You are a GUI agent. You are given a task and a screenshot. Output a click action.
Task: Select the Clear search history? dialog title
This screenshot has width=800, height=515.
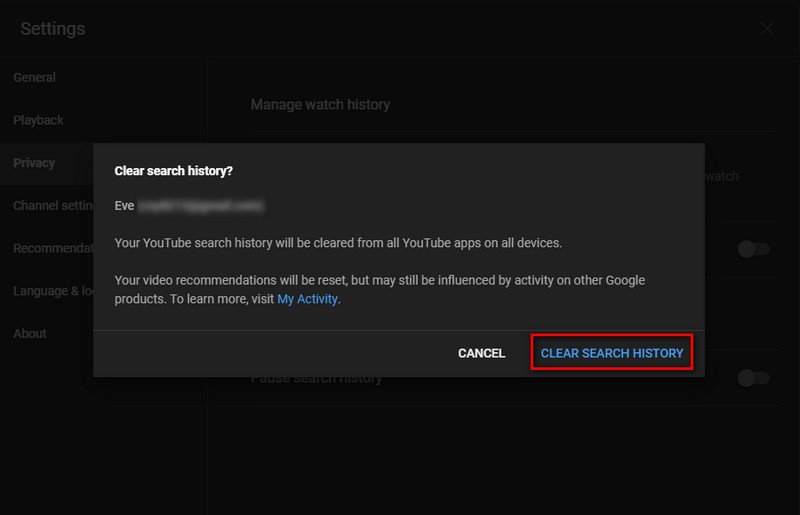tap(173, 171)
